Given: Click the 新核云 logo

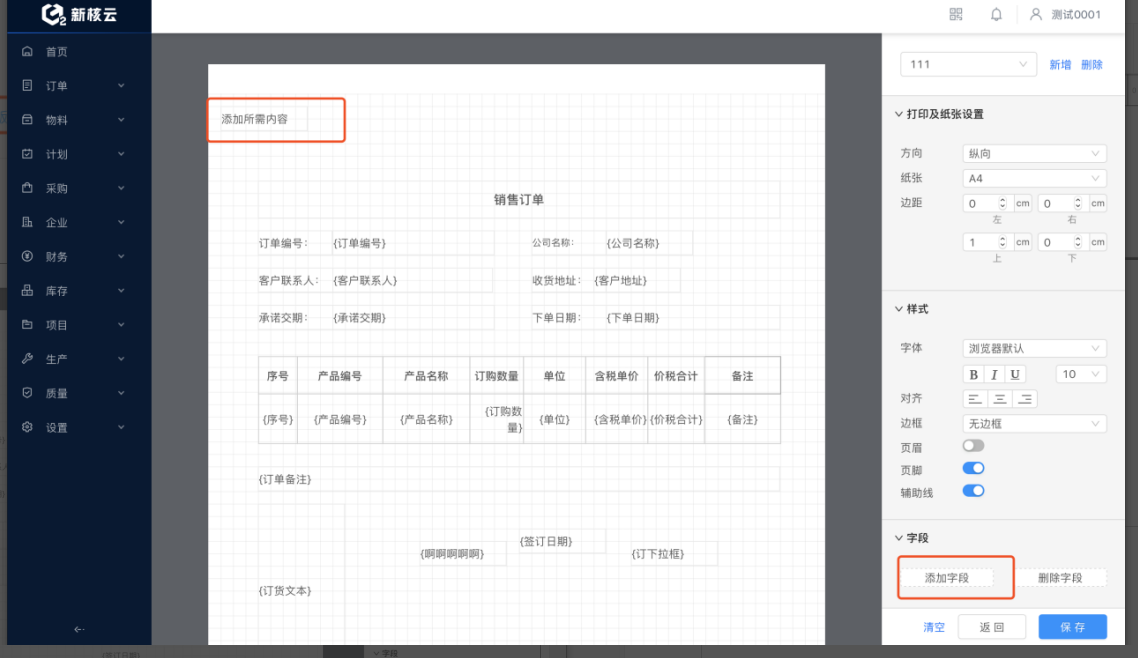Looking at the screenshot, I should (x=79, y=14).
